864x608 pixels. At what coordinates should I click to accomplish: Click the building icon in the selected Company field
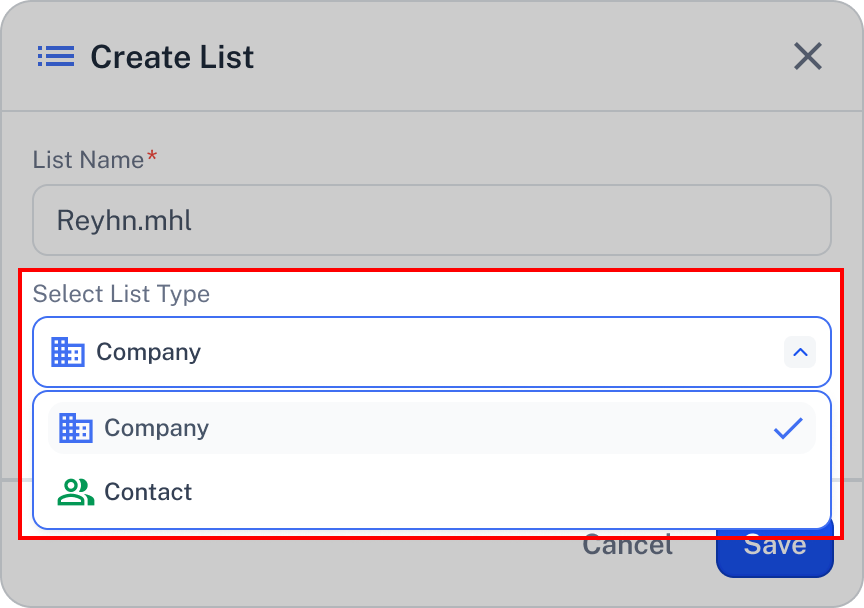[68, 352]
